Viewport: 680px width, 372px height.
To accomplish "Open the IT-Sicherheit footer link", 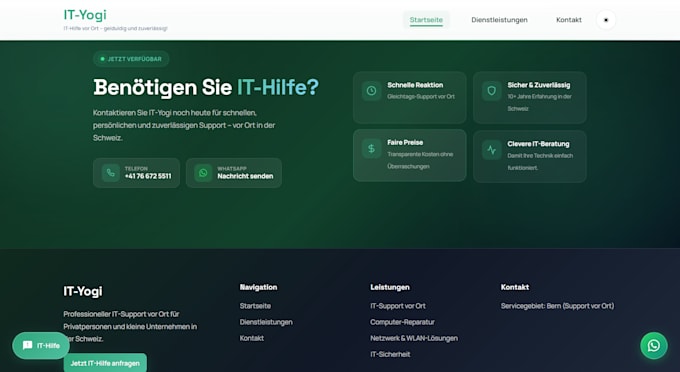I will tap(390, 354).
